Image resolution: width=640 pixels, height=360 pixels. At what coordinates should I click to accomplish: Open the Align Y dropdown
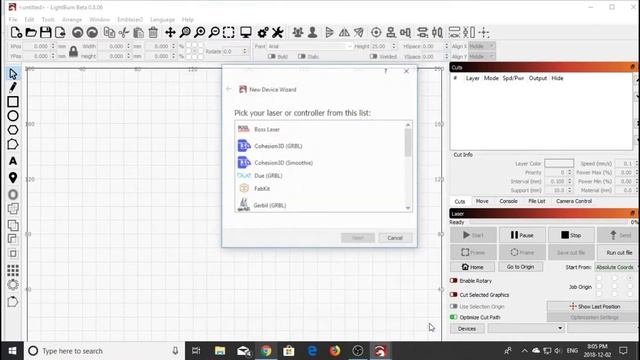[x=482, y=56]
